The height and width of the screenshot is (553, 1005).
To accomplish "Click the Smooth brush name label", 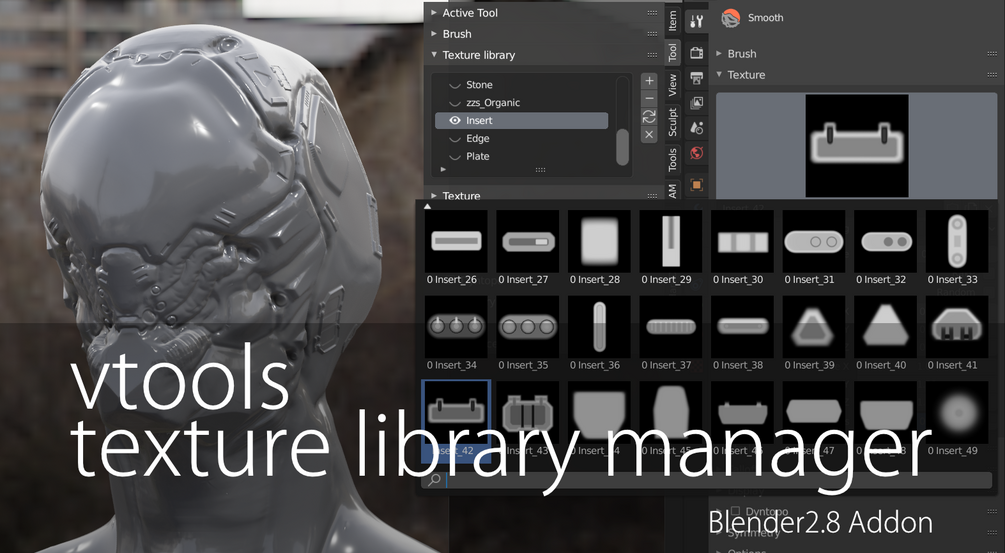I will coord(765,18).
